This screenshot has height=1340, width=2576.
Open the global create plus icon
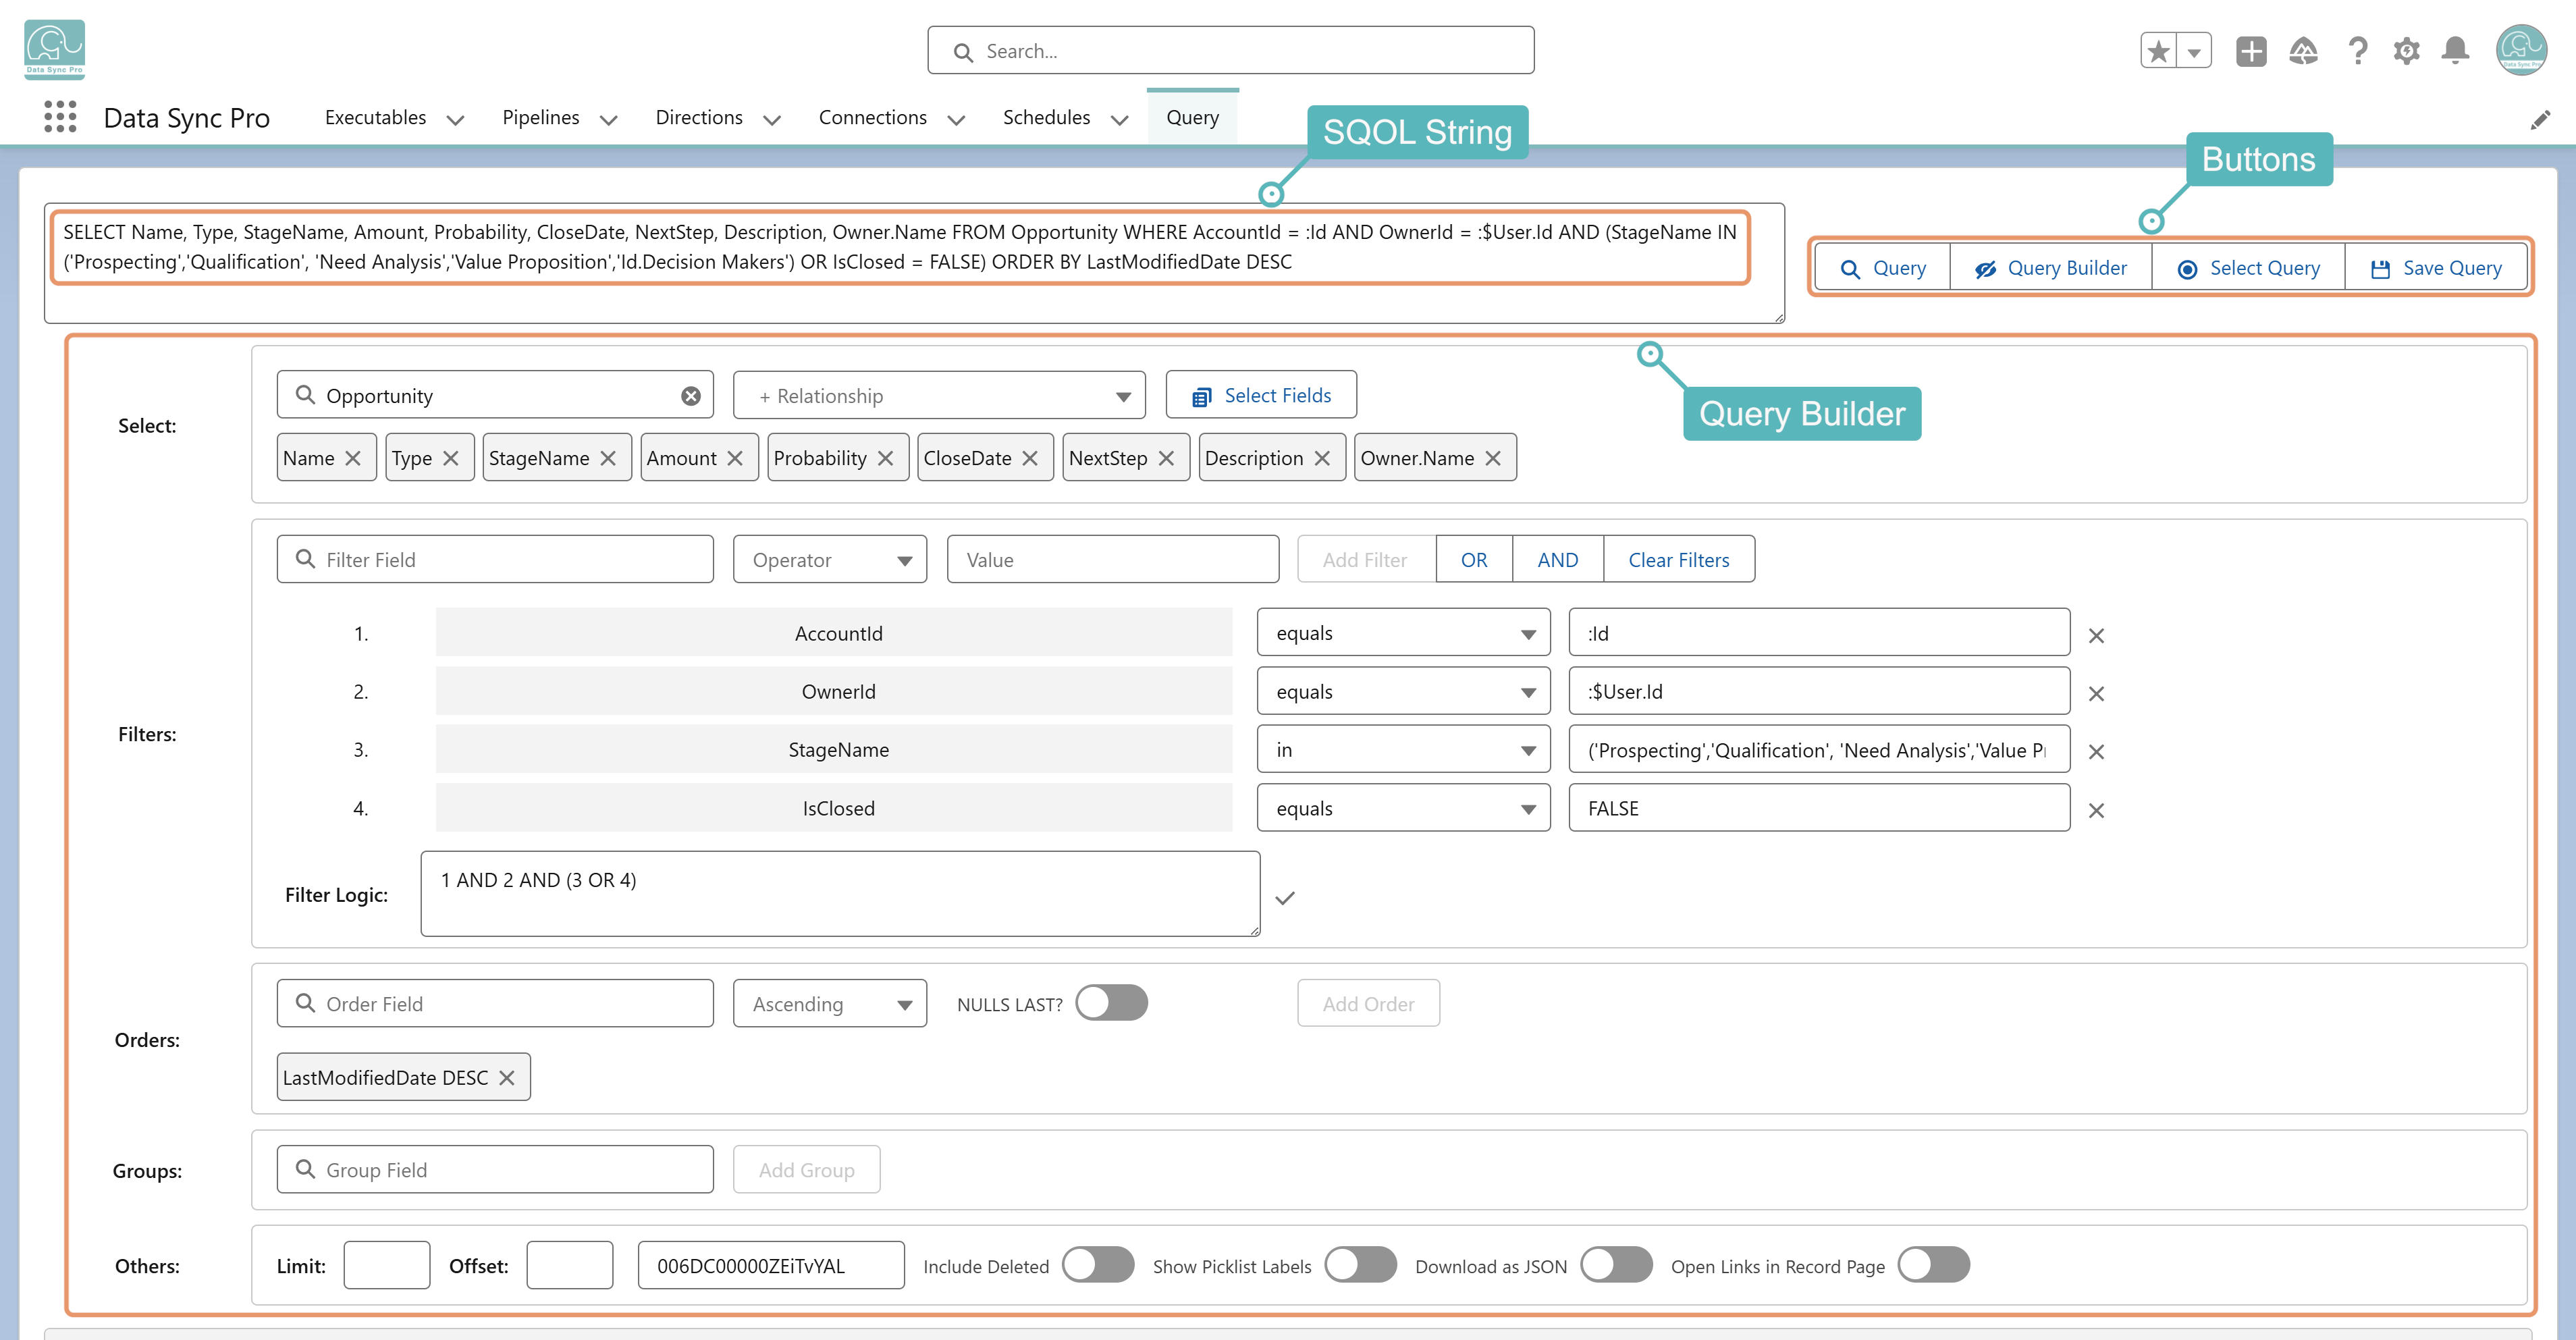[x=2251, y=51]
